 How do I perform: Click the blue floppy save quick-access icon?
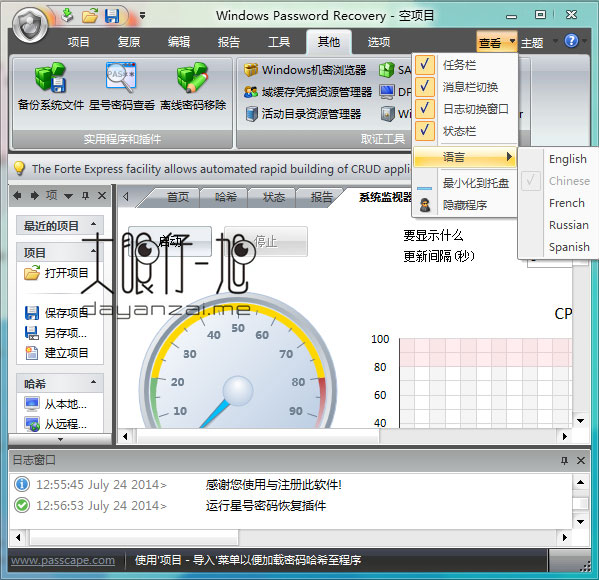coord(112,16)
